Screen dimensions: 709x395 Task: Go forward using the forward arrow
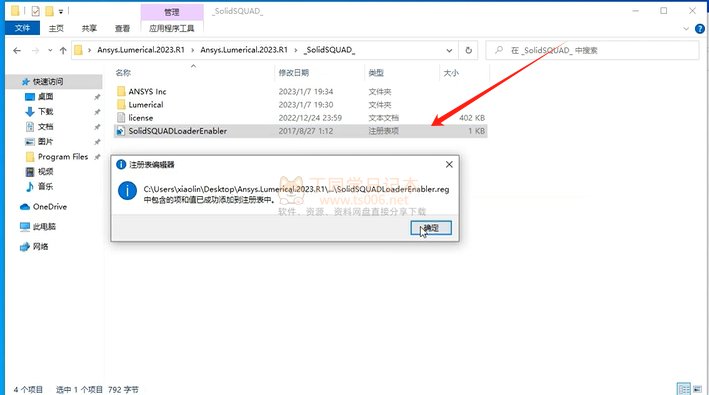pos(35,50)
